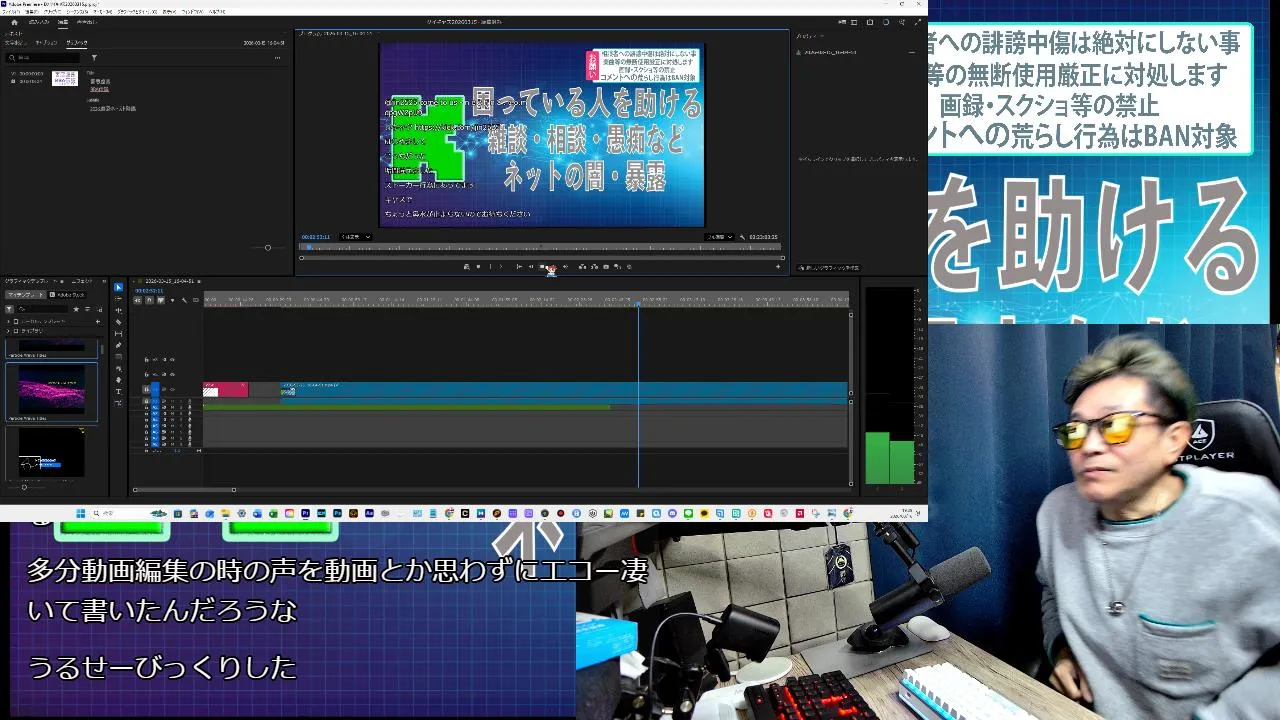
Task: Click Add Marker icon in timeline header
Action: click(172, 300)
